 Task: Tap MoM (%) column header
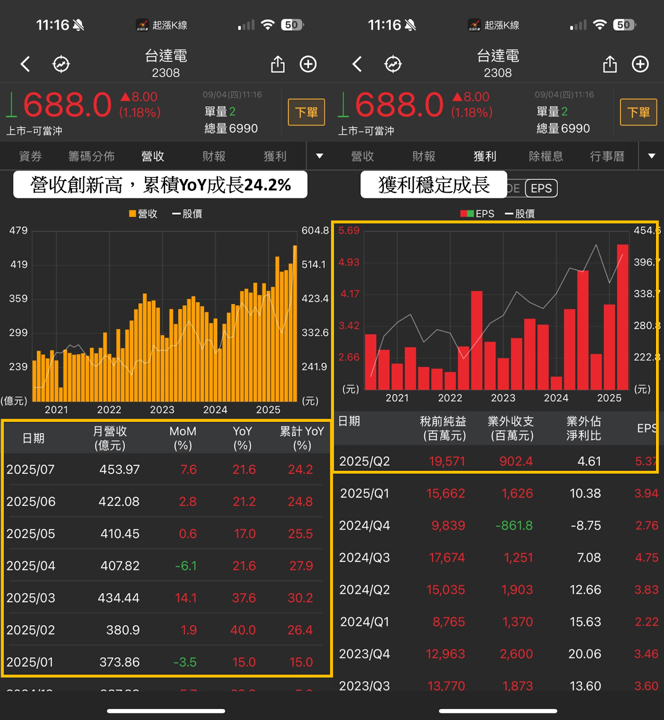coord(183,438)
